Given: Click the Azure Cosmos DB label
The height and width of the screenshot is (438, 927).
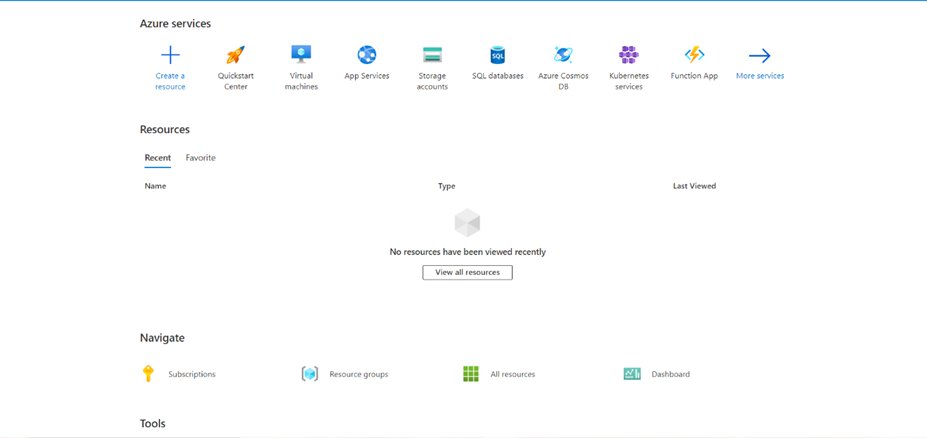Looking at the screenshot, I should [x=563, y=81].
